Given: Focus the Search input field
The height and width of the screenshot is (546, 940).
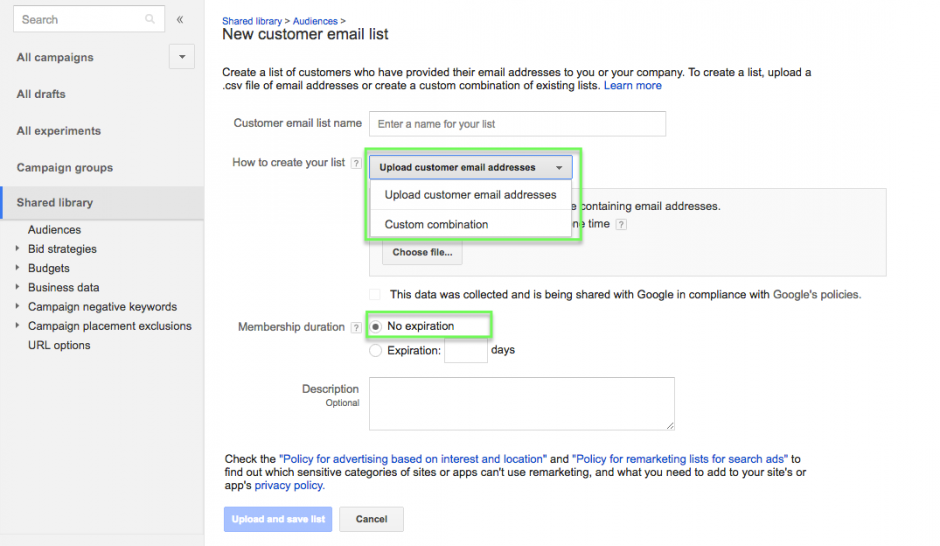Looking at the screenshot, I should [x=89, y=20].
